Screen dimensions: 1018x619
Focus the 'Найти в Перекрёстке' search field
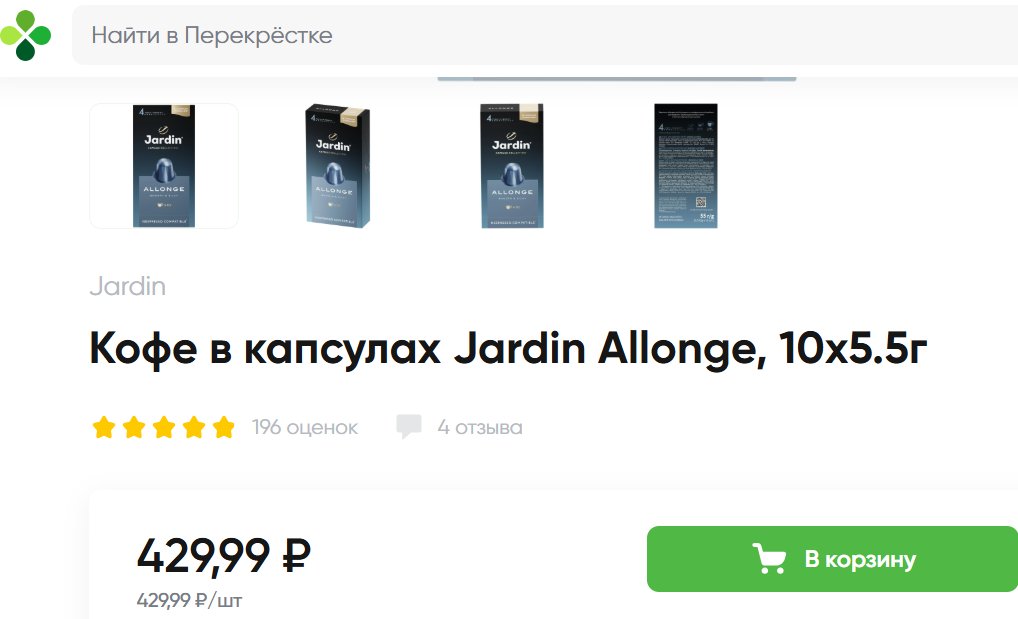coord(545,35)
